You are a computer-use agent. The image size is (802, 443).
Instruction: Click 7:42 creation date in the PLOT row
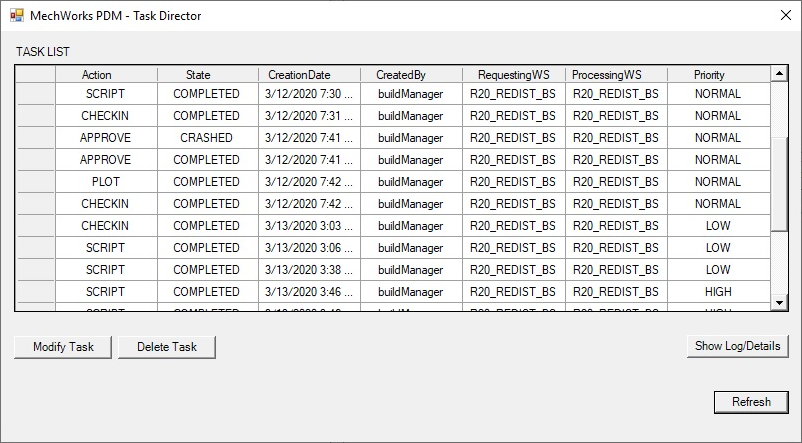(309, 182)
